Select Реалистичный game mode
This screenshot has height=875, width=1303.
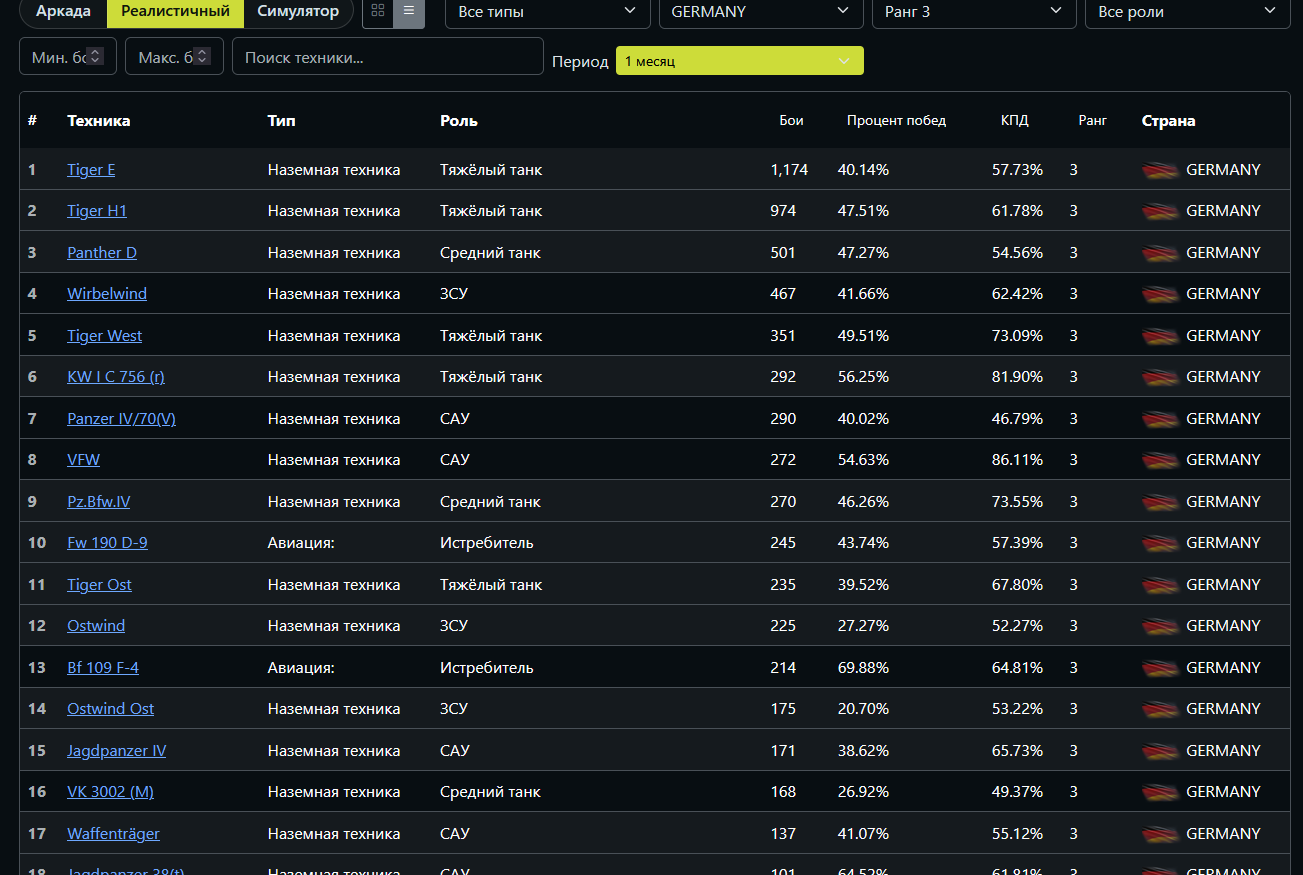coord(175,12)
